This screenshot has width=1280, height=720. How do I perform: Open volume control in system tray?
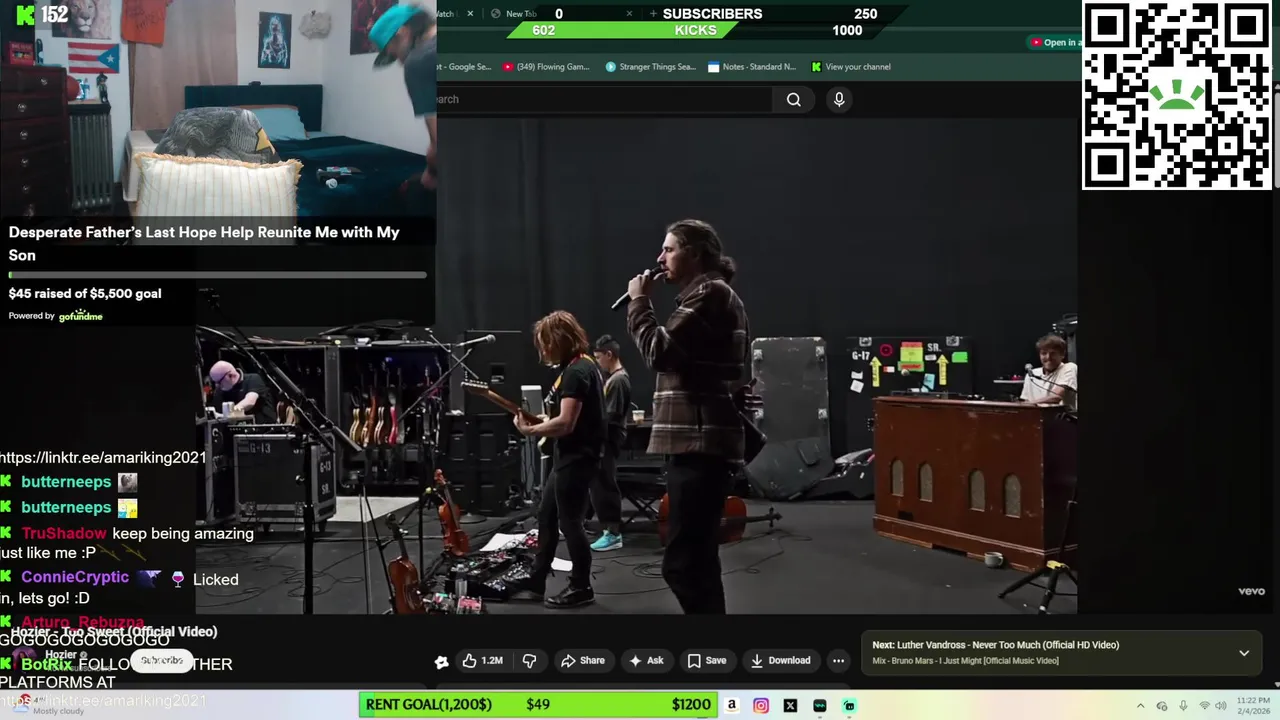tap(1221, 706)
